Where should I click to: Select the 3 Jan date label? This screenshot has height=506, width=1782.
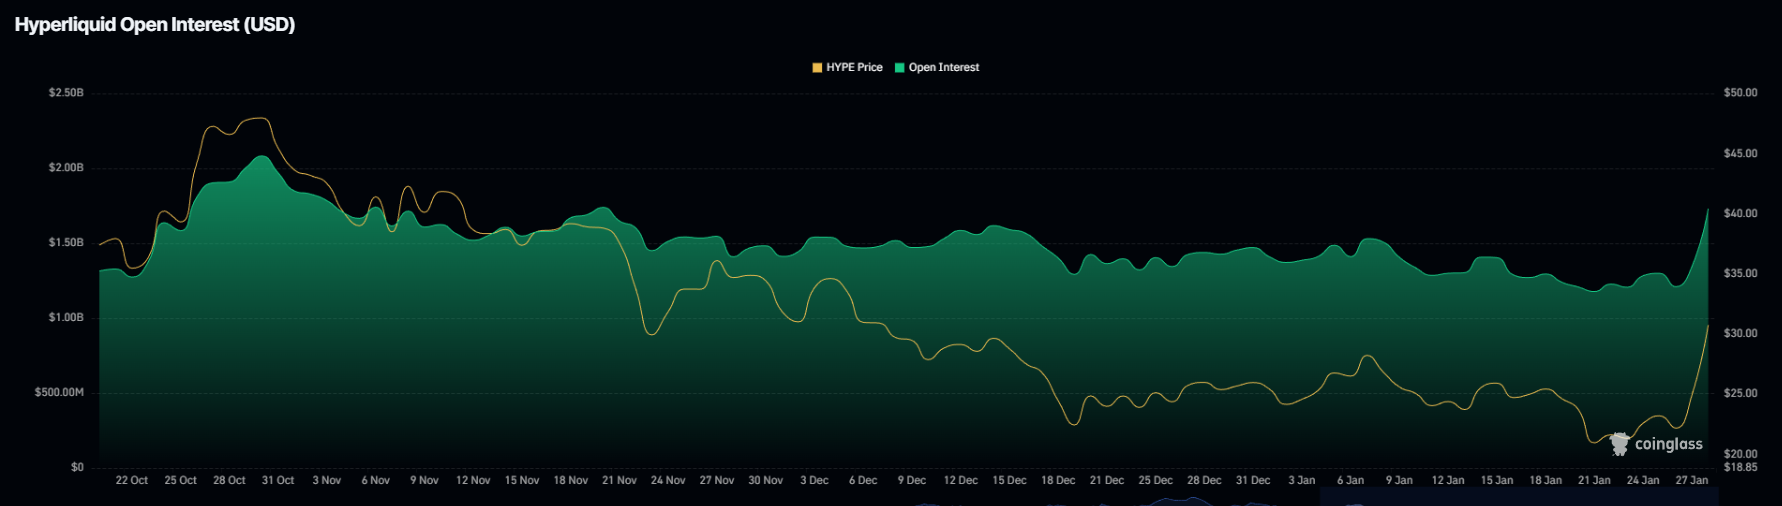[x=1302, y=481]
